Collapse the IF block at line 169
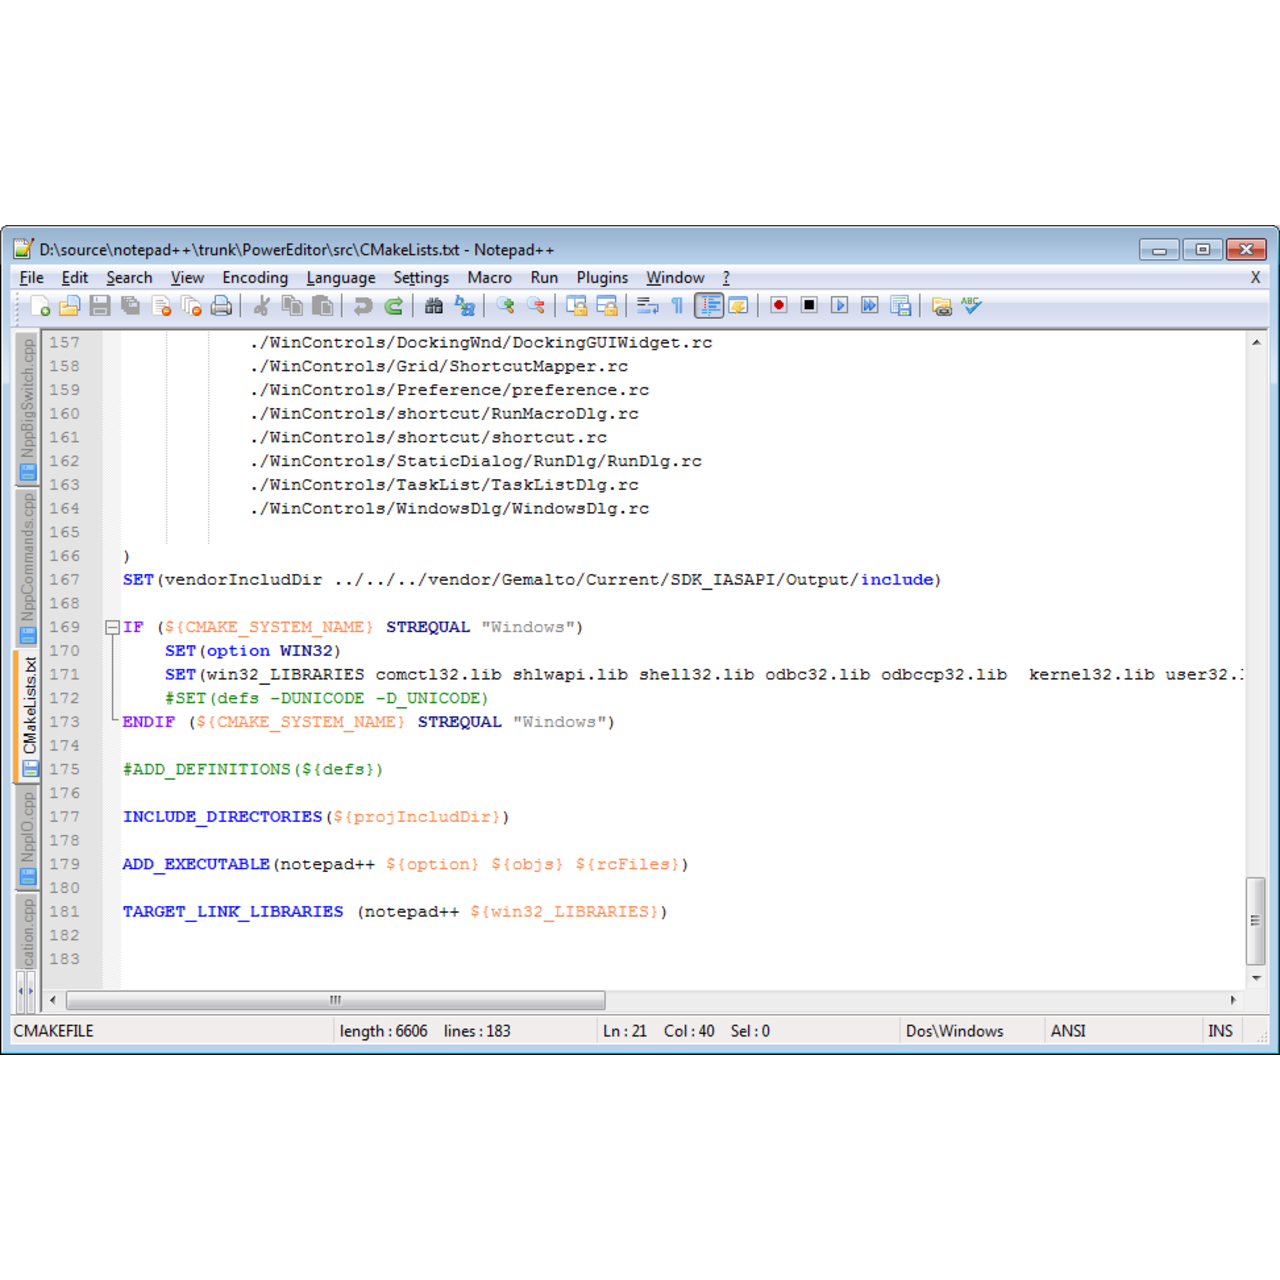Image resolution: width=1280 pixels, height=1280 pixels. pos(113,627)
